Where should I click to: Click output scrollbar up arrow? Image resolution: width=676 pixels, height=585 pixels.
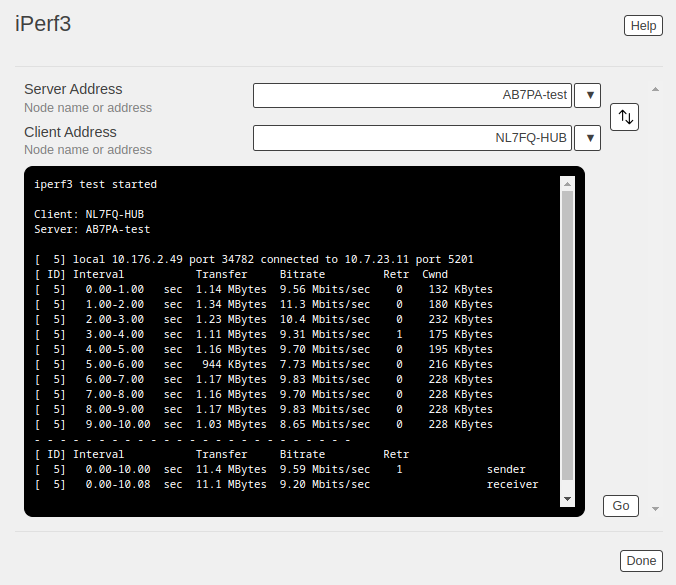pyautogui.click(x=567, y=184)
